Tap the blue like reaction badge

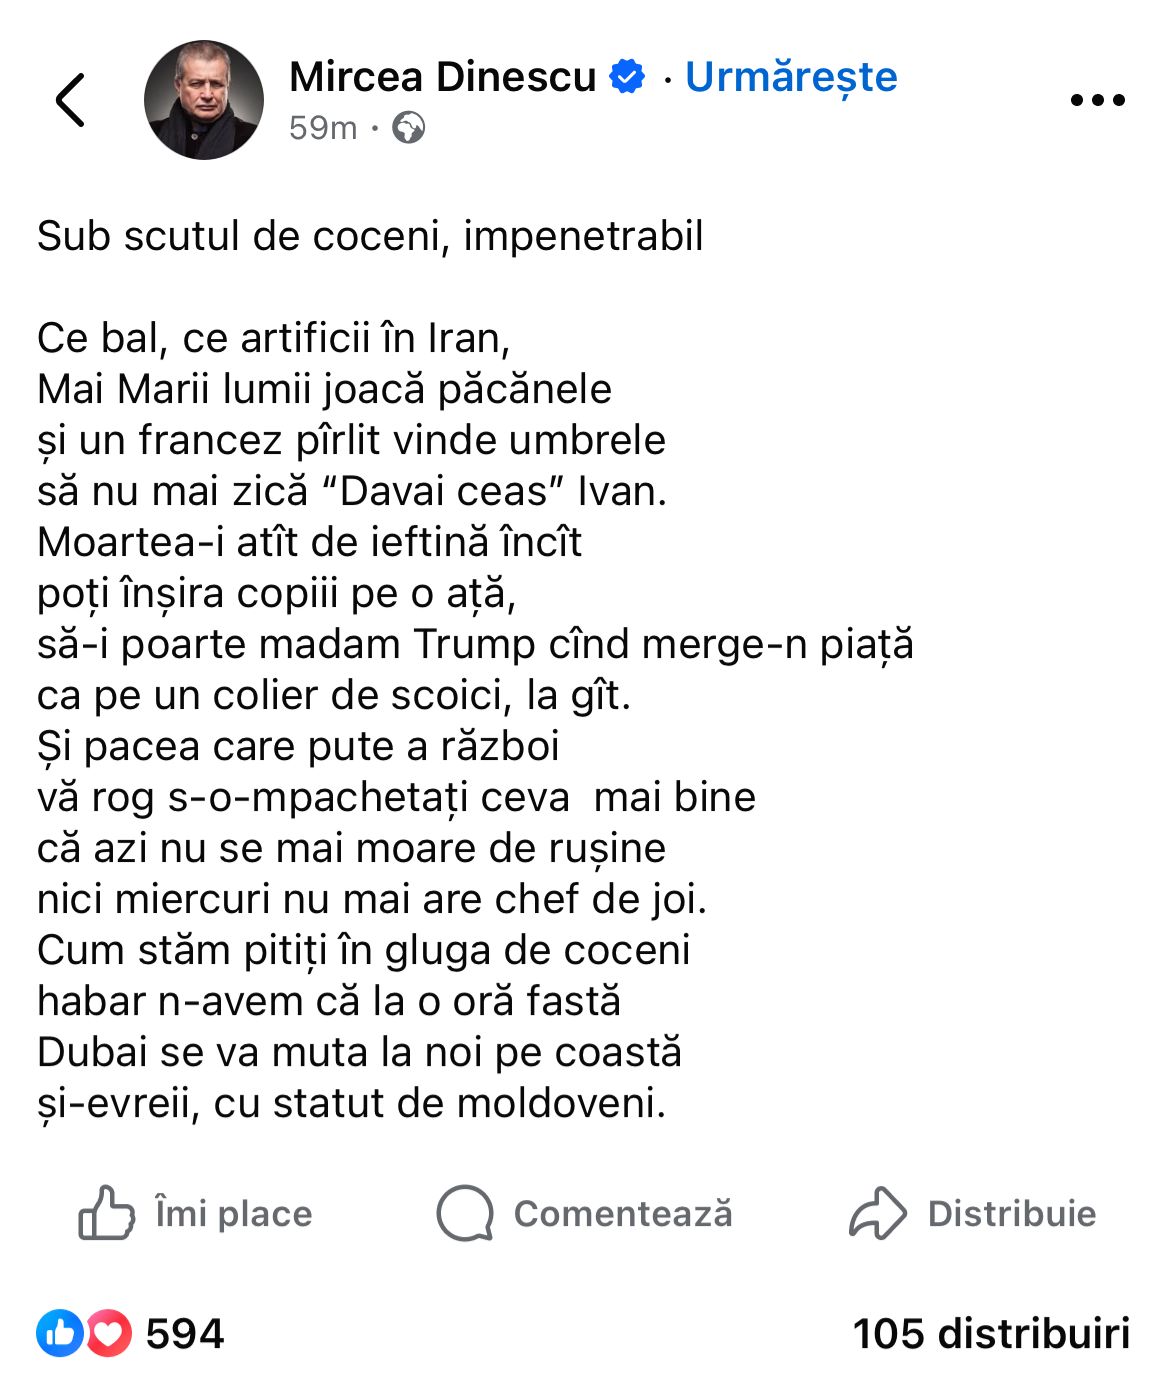[60, 1333]
